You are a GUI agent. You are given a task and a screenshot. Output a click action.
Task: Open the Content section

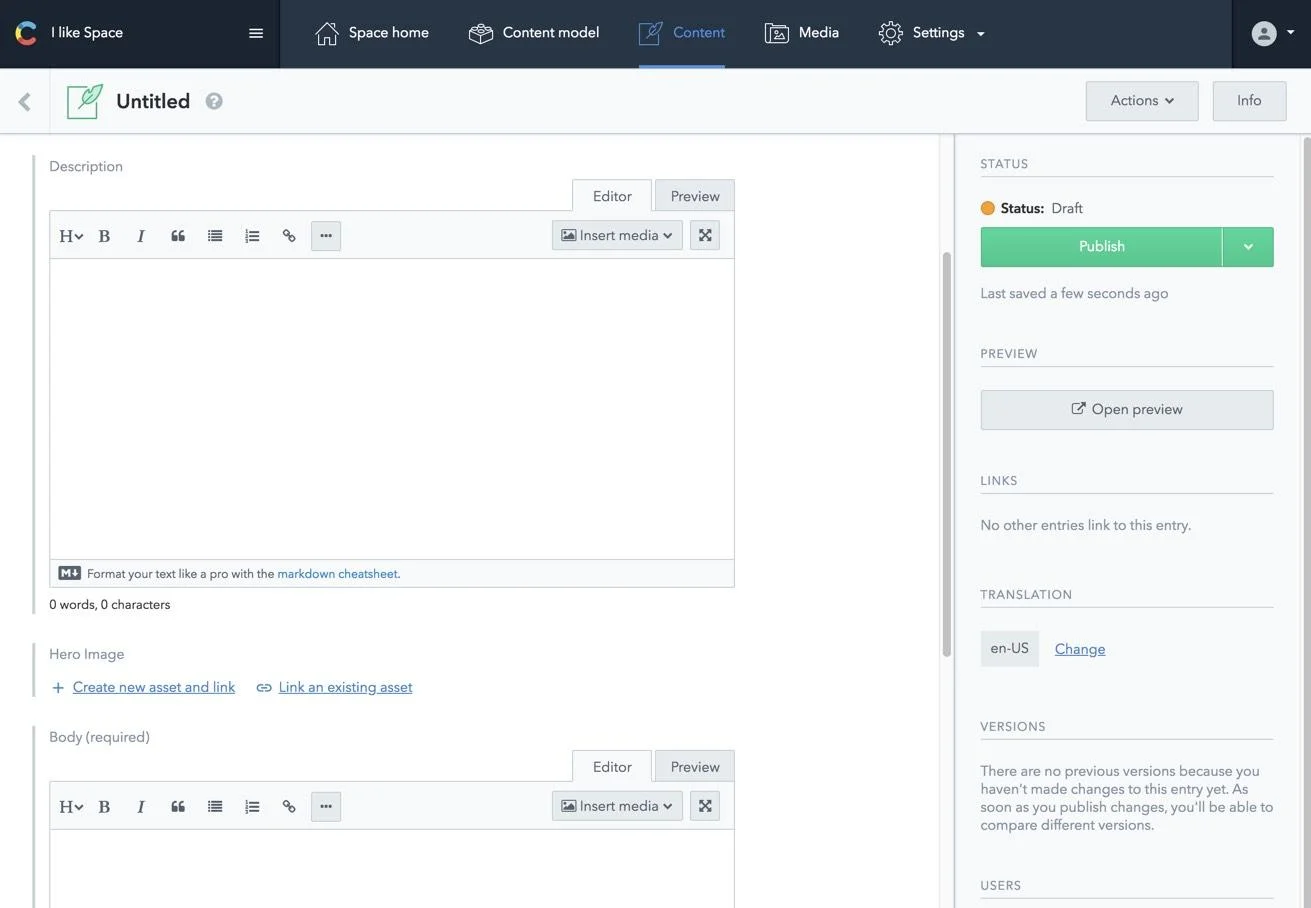coord(682,33)
